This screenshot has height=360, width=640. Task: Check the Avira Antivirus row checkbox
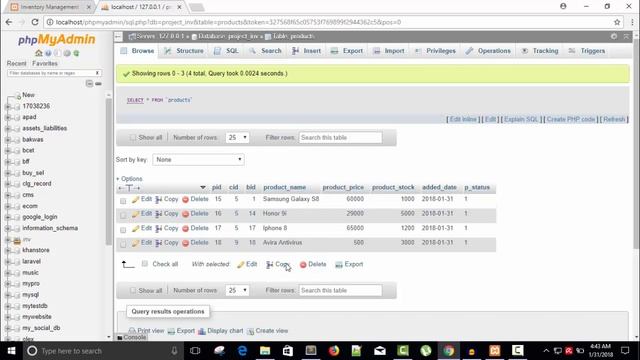coord(123,244)
